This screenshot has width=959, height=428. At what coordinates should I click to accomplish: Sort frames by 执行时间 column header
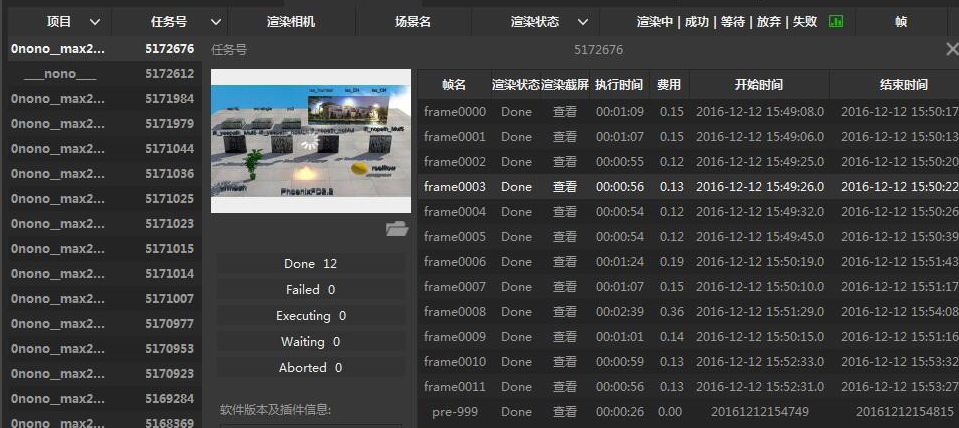click(x=619, y=85)
